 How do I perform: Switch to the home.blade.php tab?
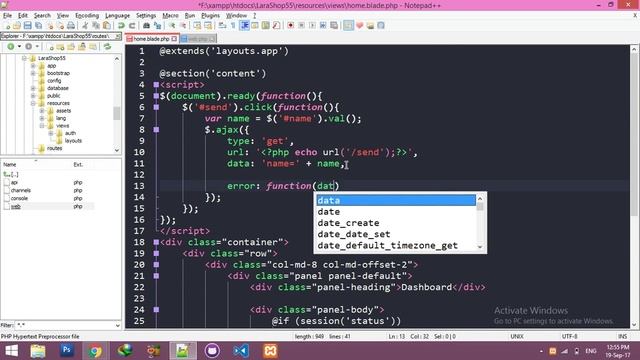click(151, 39)
